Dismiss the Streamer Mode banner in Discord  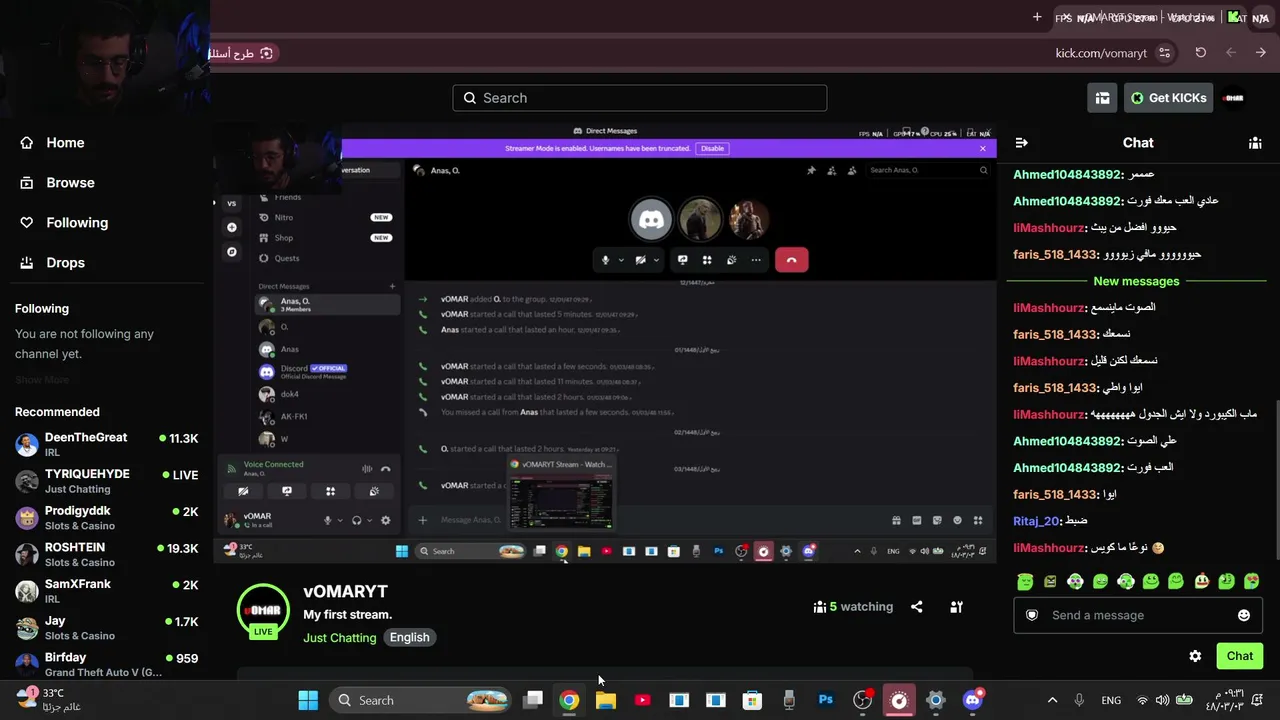[x=982, y=148]
